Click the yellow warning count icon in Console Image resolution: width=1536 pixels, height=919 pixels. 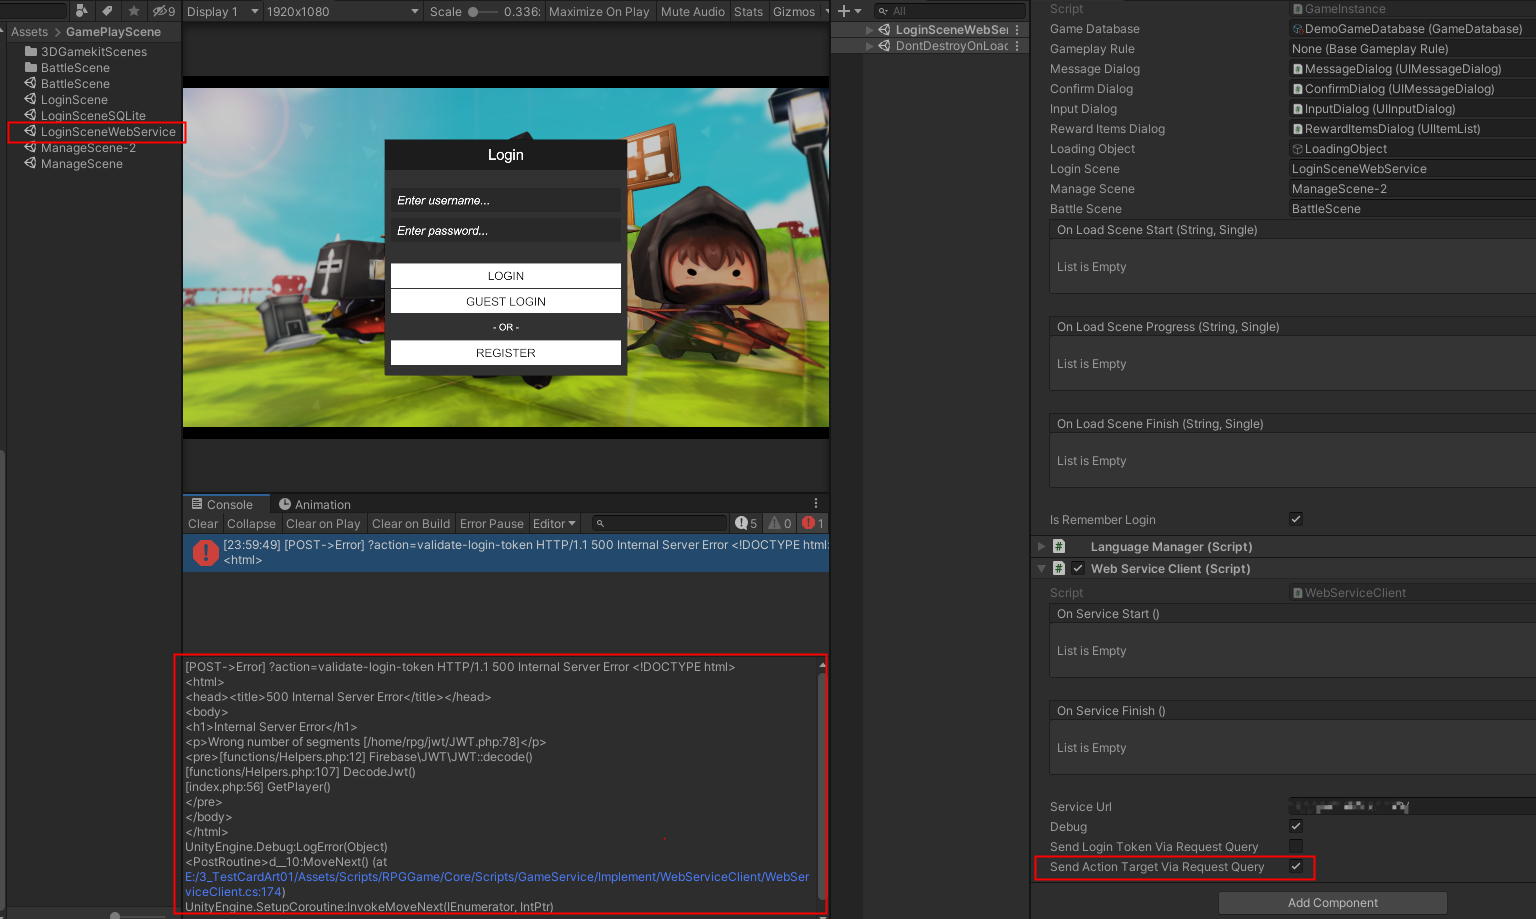(x=778, y=523)
